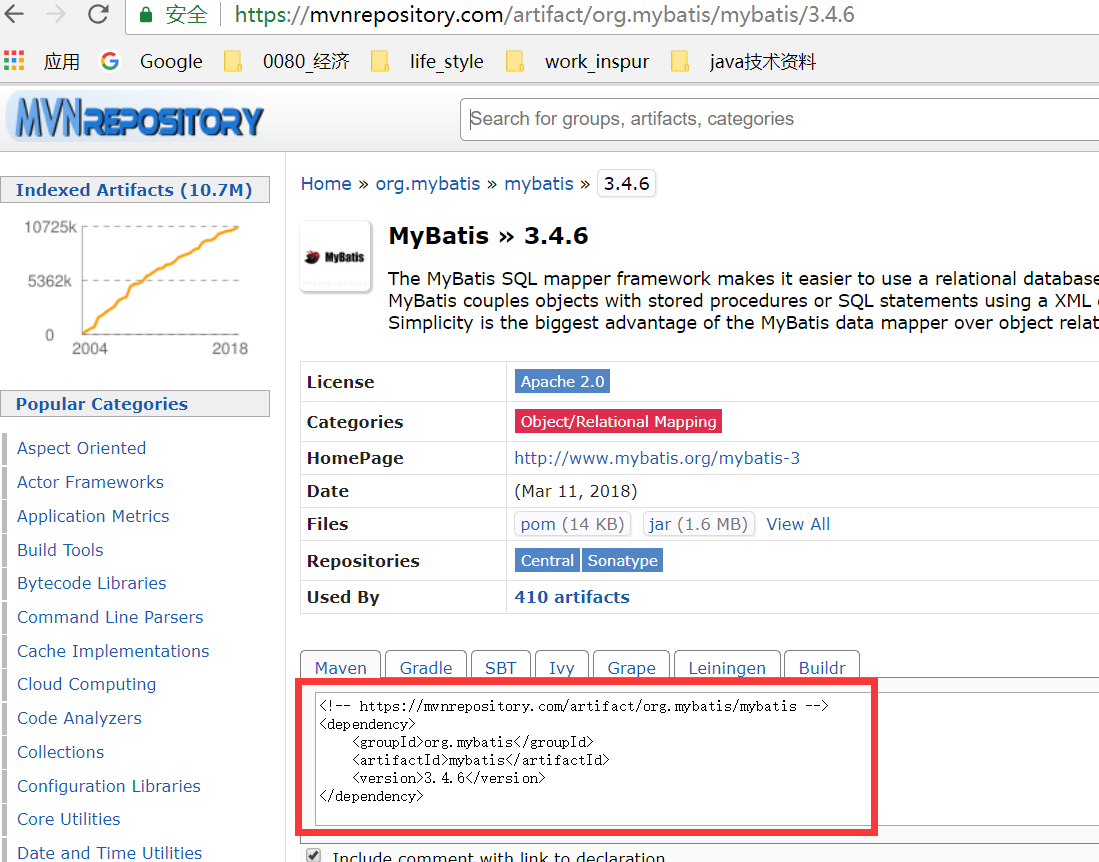Click the Central repository tag

click(547, 561)
